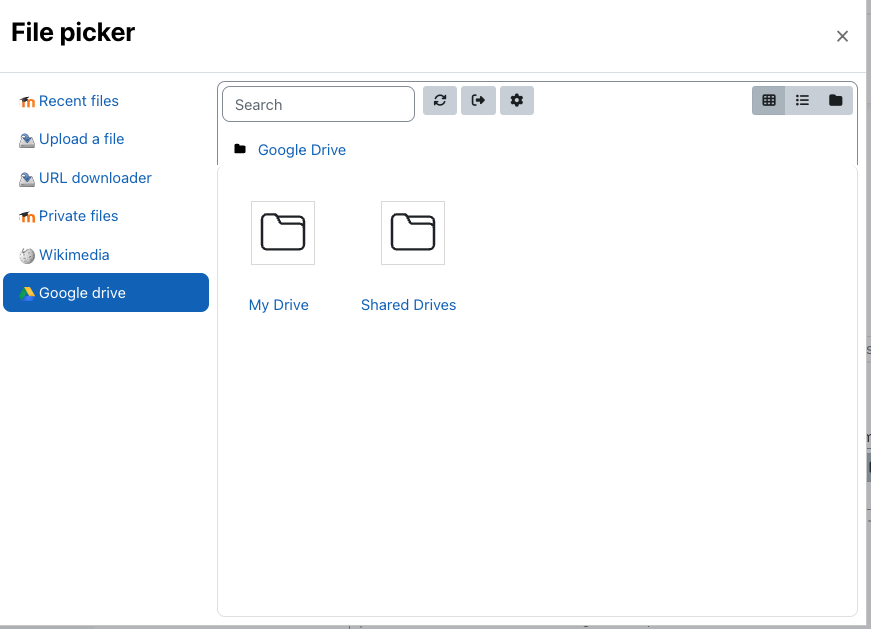Click the logout icon button
Viewport: 871px width, 629px height.
click(478, 101)
